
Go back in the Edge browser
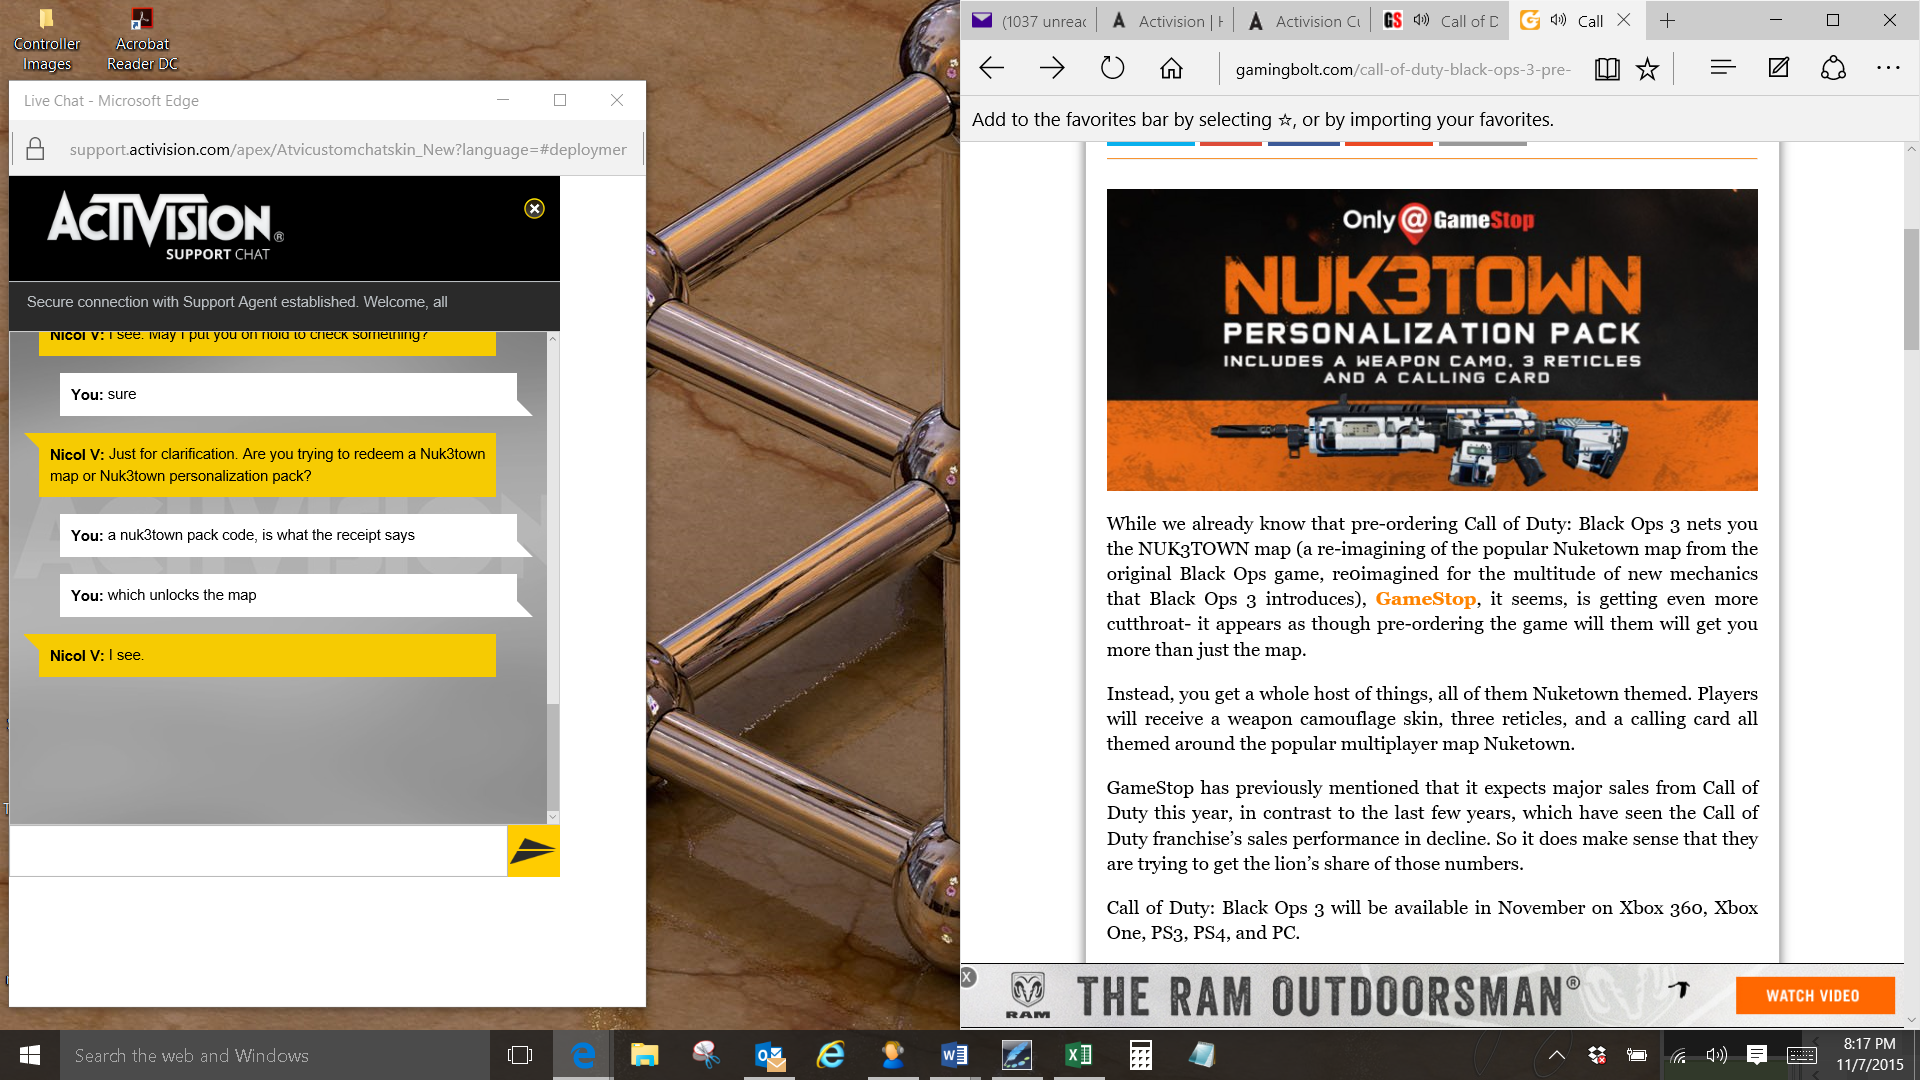(x=991, y=68)
